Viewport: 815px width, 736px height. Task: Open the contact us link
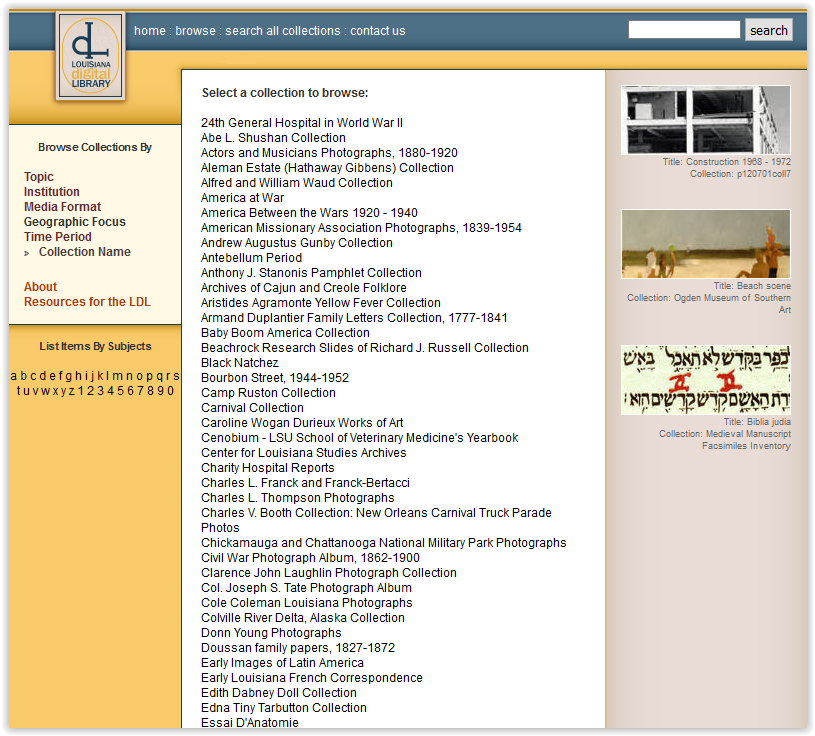(x=378, y=31)
